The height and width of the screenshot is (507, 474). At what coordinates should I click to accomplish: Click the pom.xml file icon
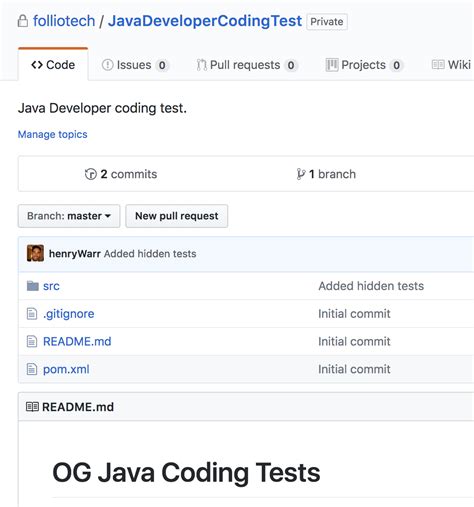coord(32,369)
